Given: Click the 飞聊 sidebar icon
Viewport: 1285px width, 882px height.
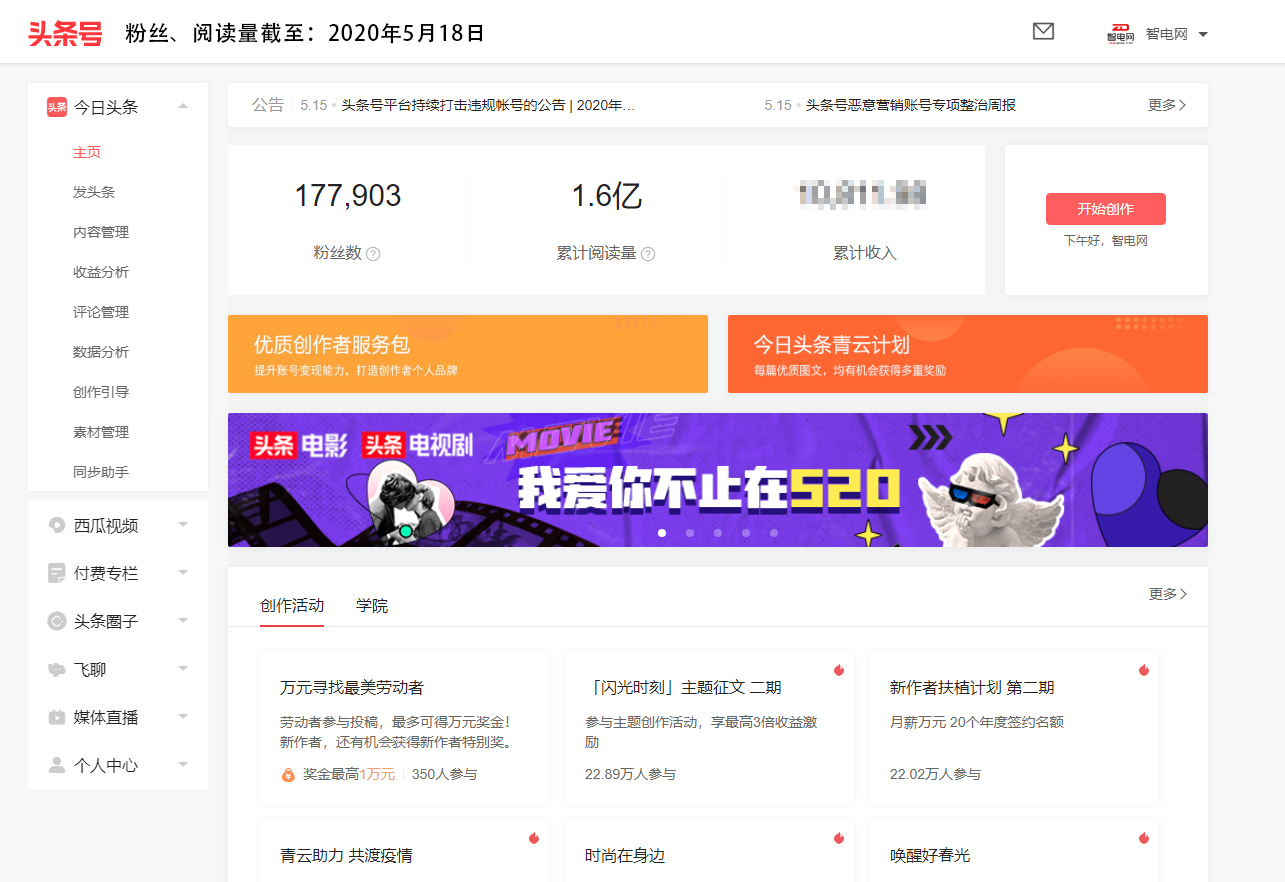Looking at the screenshot, I should [57, 669].
